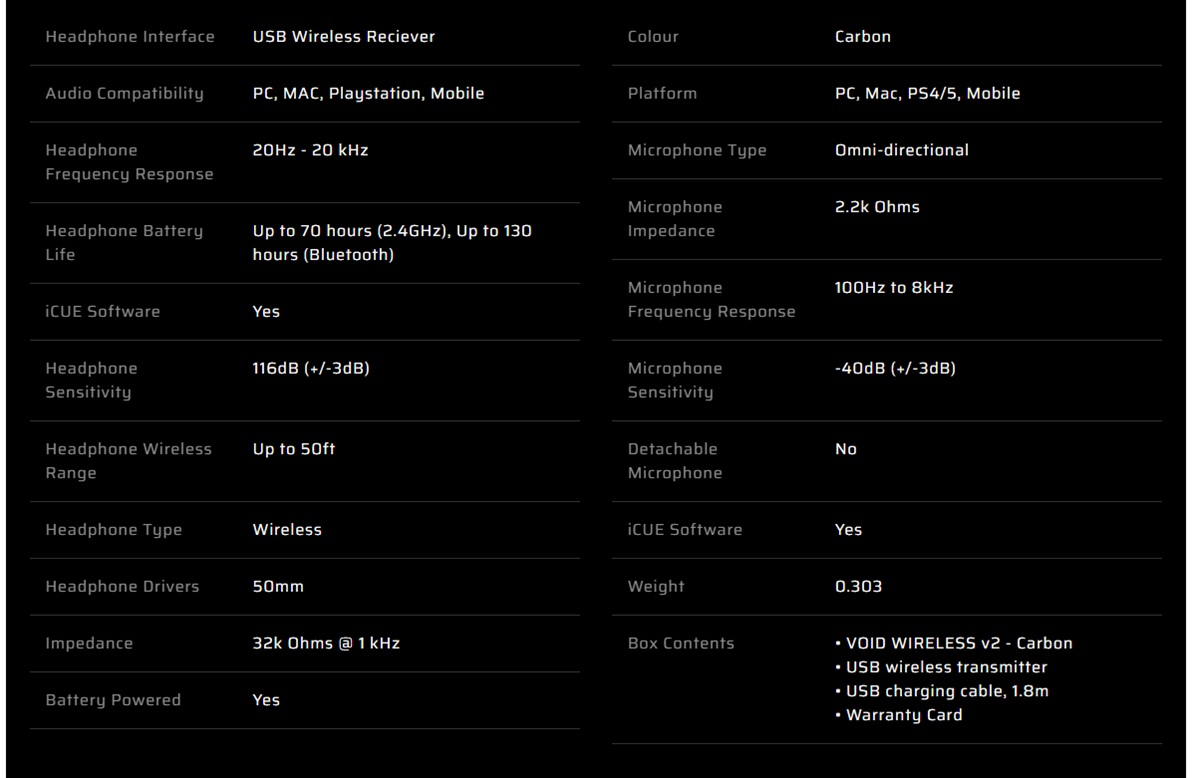Select the "Battery Powered" label
The height and width of the screenshot is (778, 1200).
[x=113, y=700]
